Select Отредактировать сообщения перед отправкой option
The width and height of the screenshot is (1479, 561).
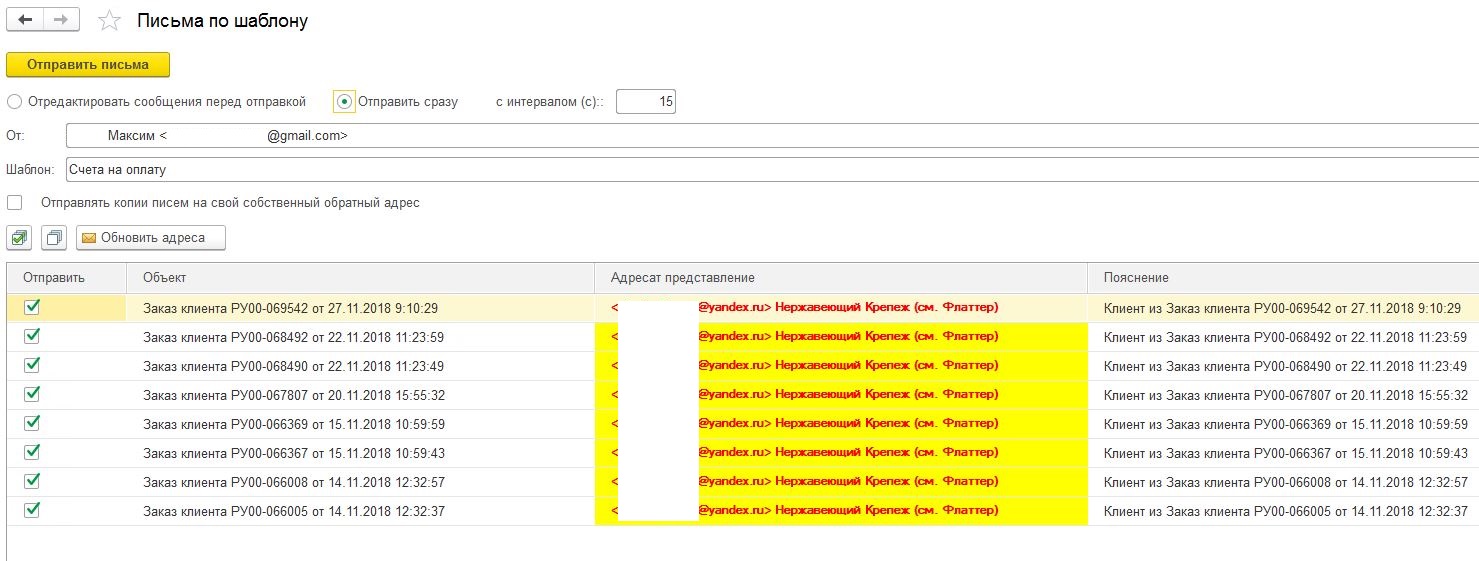point(14,102)
